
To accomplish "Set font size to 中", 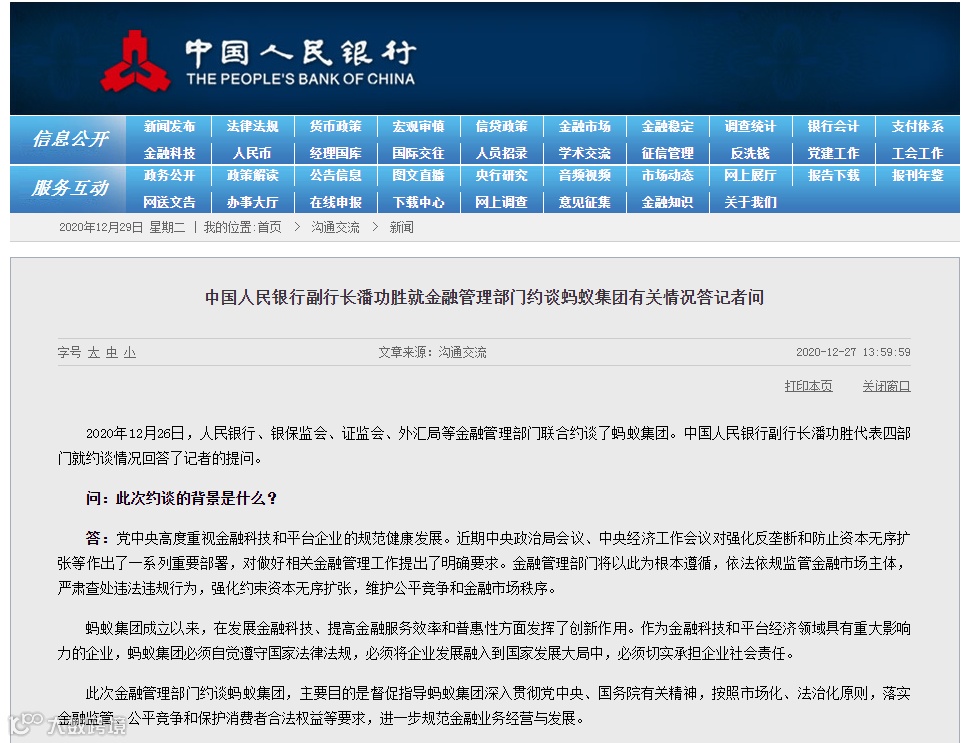I will point(112,352).
